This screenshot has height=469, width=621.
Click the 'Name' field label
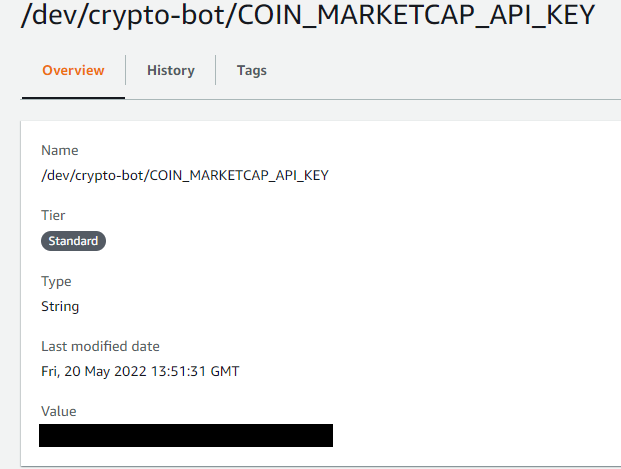[x=59, y=150]
